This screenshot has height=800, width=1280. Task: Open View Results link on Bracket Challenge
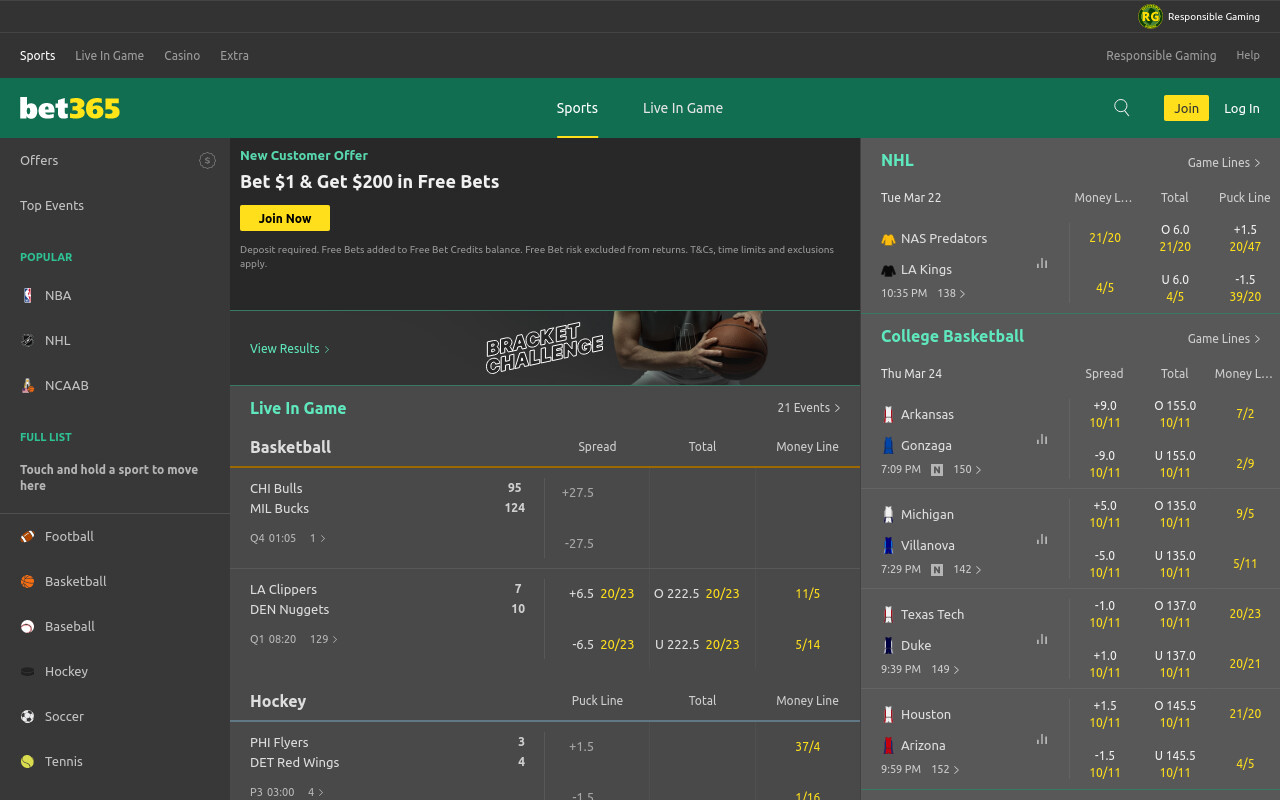(290, 348)
